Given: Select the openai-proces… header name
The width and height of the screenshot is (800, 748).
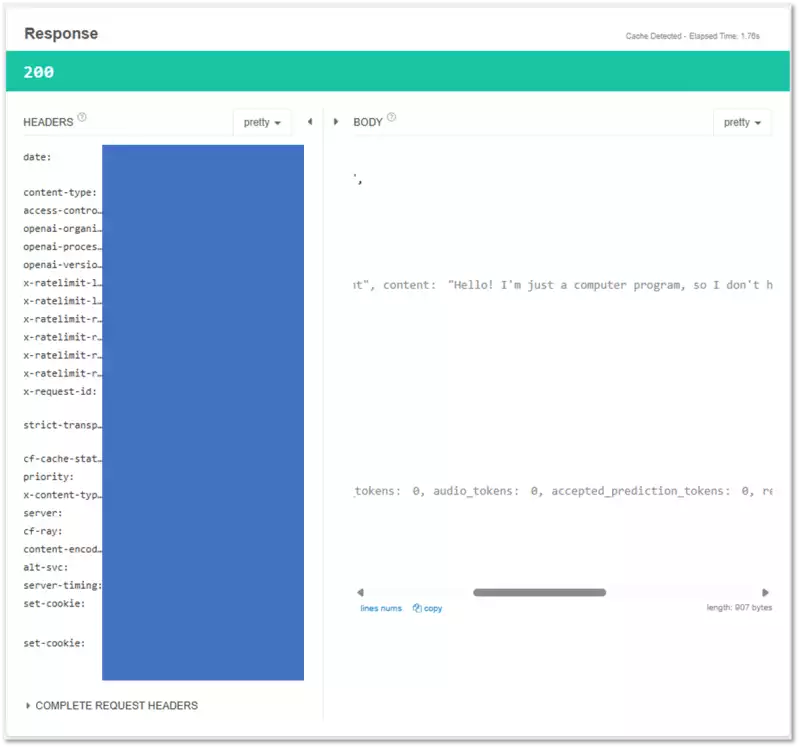Looking at the screenshot, I should click(x=62, y=246).
